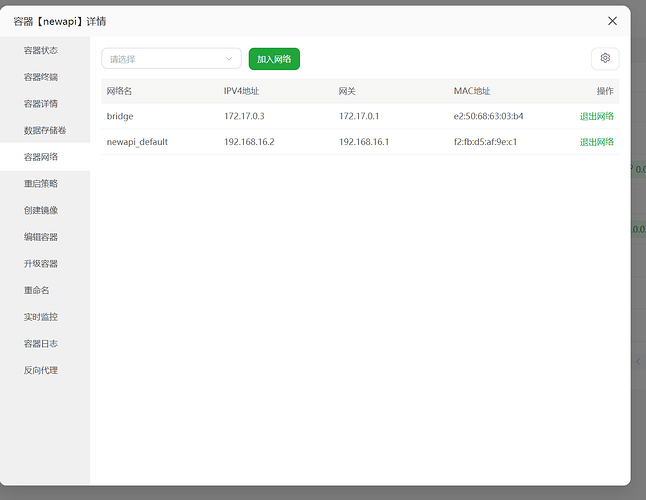Open the 反向代理 tab
Viewport: 646px width, 500px height.
click(45, 370)
